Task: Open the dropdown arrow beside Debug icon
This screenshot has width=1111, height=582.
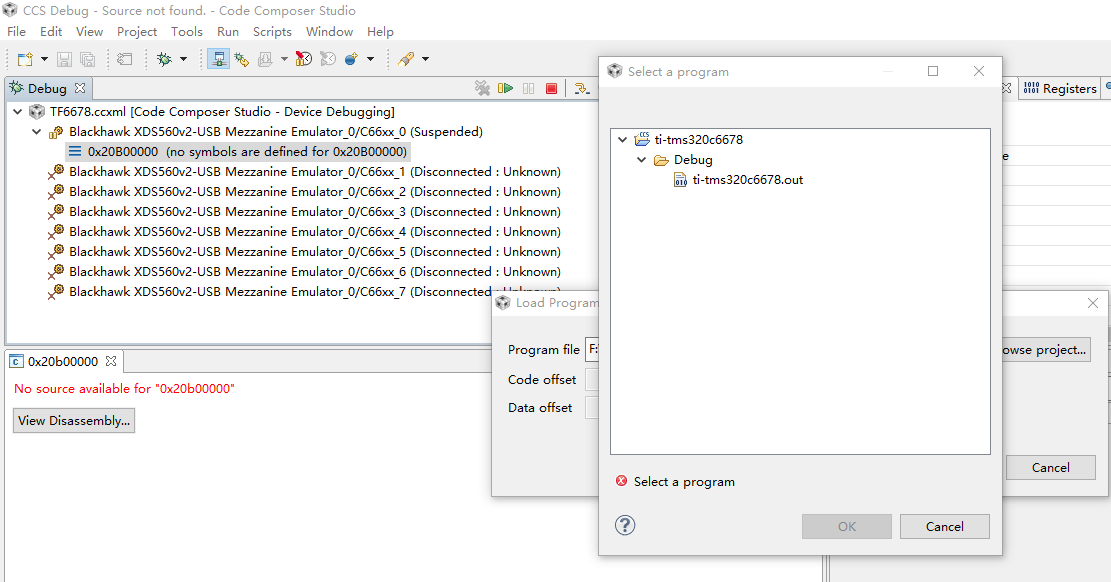Action: coord(183,60)
